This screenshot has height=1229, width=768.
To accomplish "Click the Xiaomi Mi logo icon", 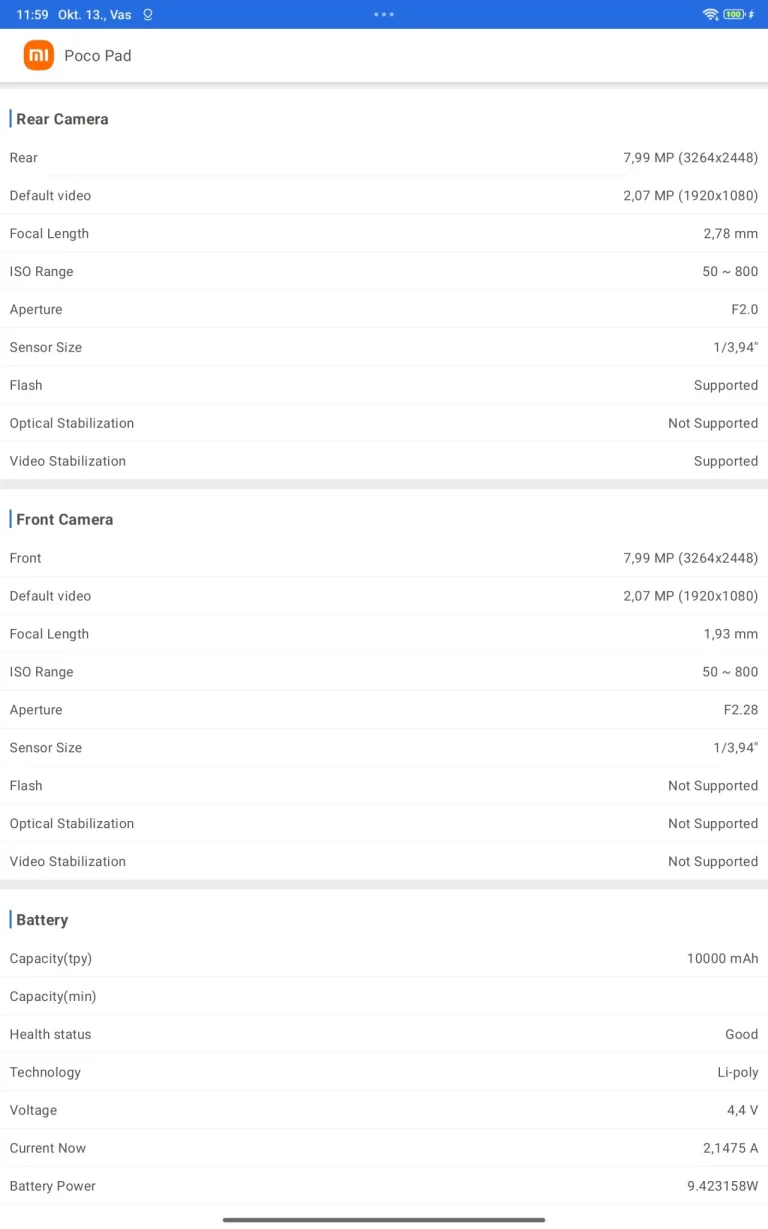I will [x=38, y=56].
